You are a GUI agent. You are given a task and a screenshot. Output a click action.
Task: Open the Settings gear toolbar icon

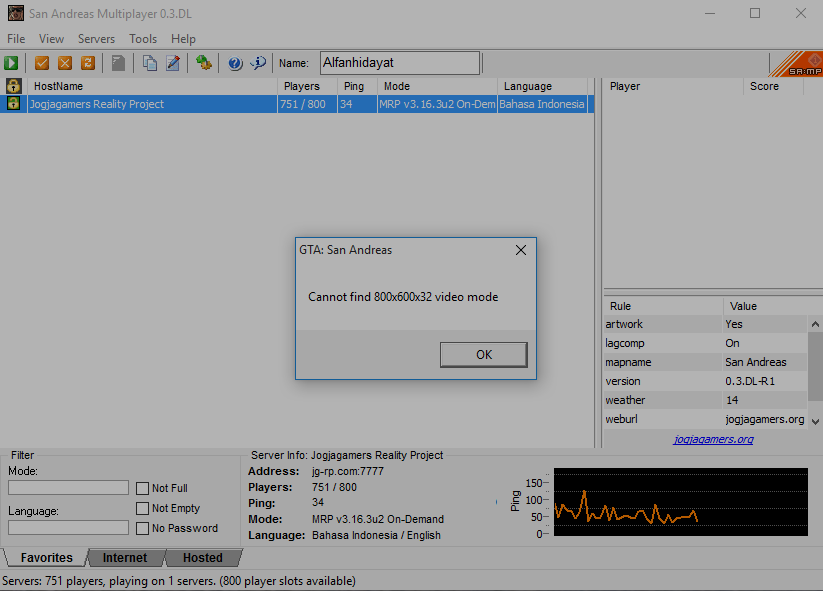pyautogui.click(x=204, y=63)
